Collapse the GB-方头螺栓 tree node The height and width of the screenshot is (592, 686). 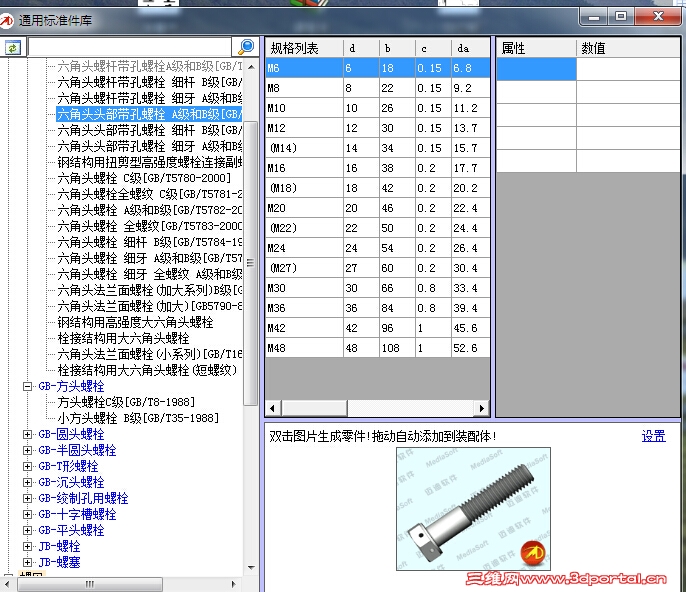point(28,386)
